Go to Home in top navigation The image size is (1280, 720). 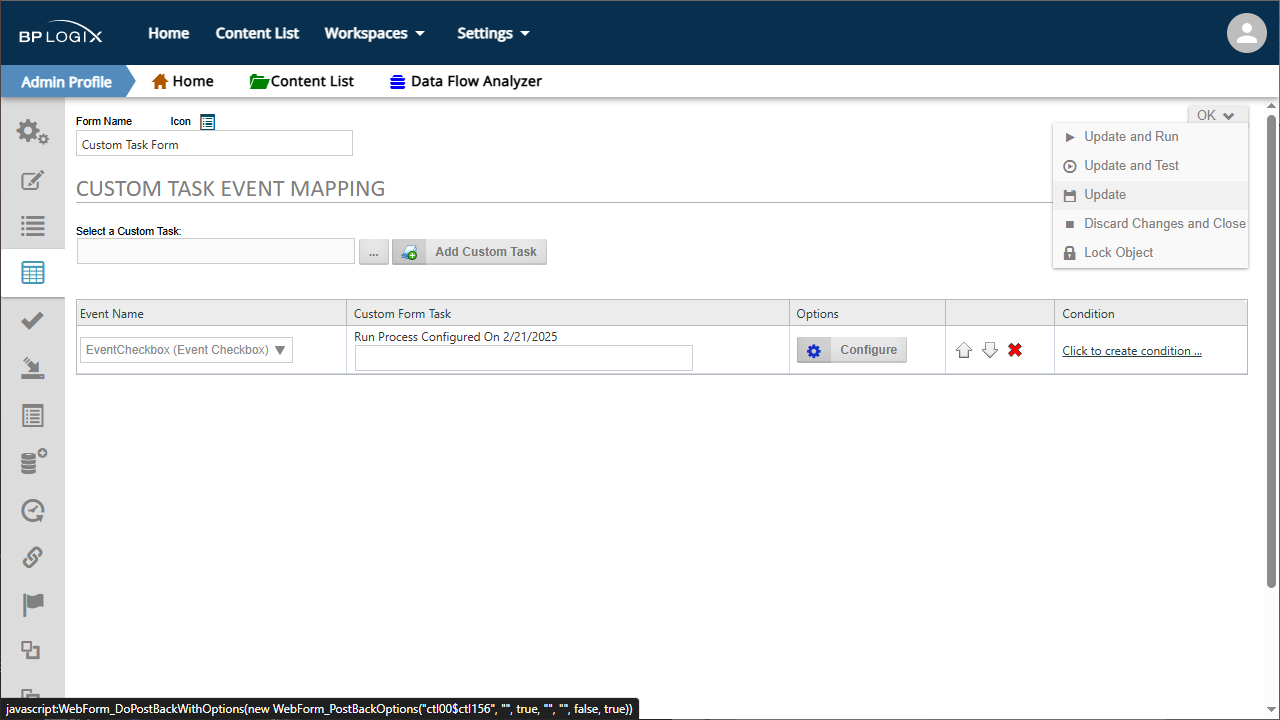[169, 33]
